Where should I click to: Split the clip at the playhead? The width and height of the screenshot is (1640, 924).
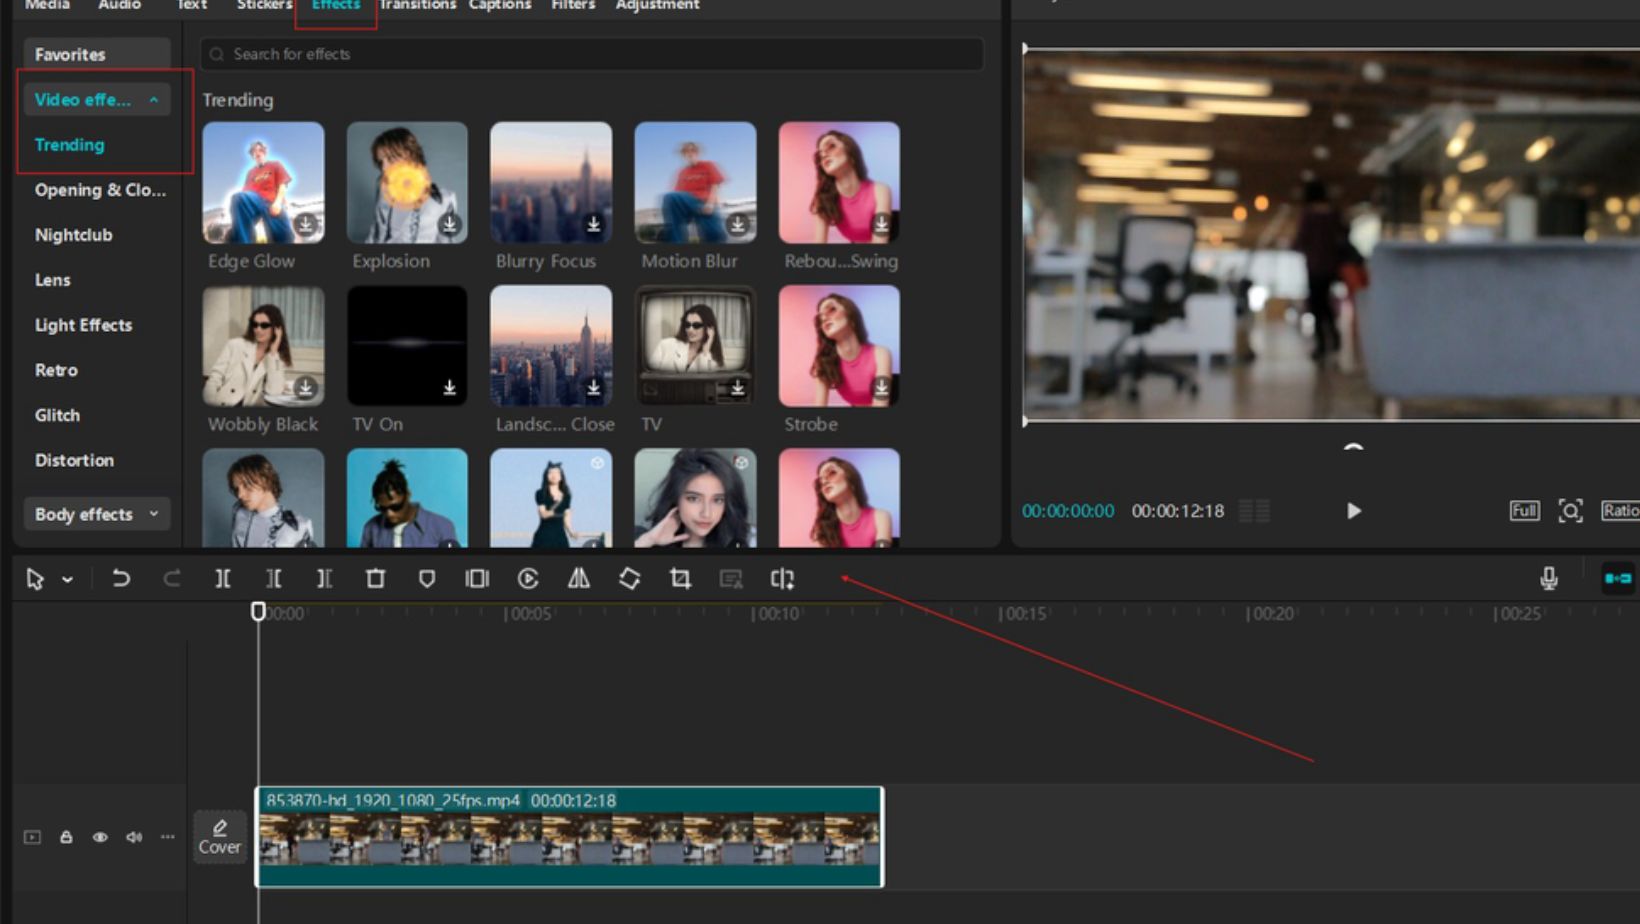pos(223,579)
